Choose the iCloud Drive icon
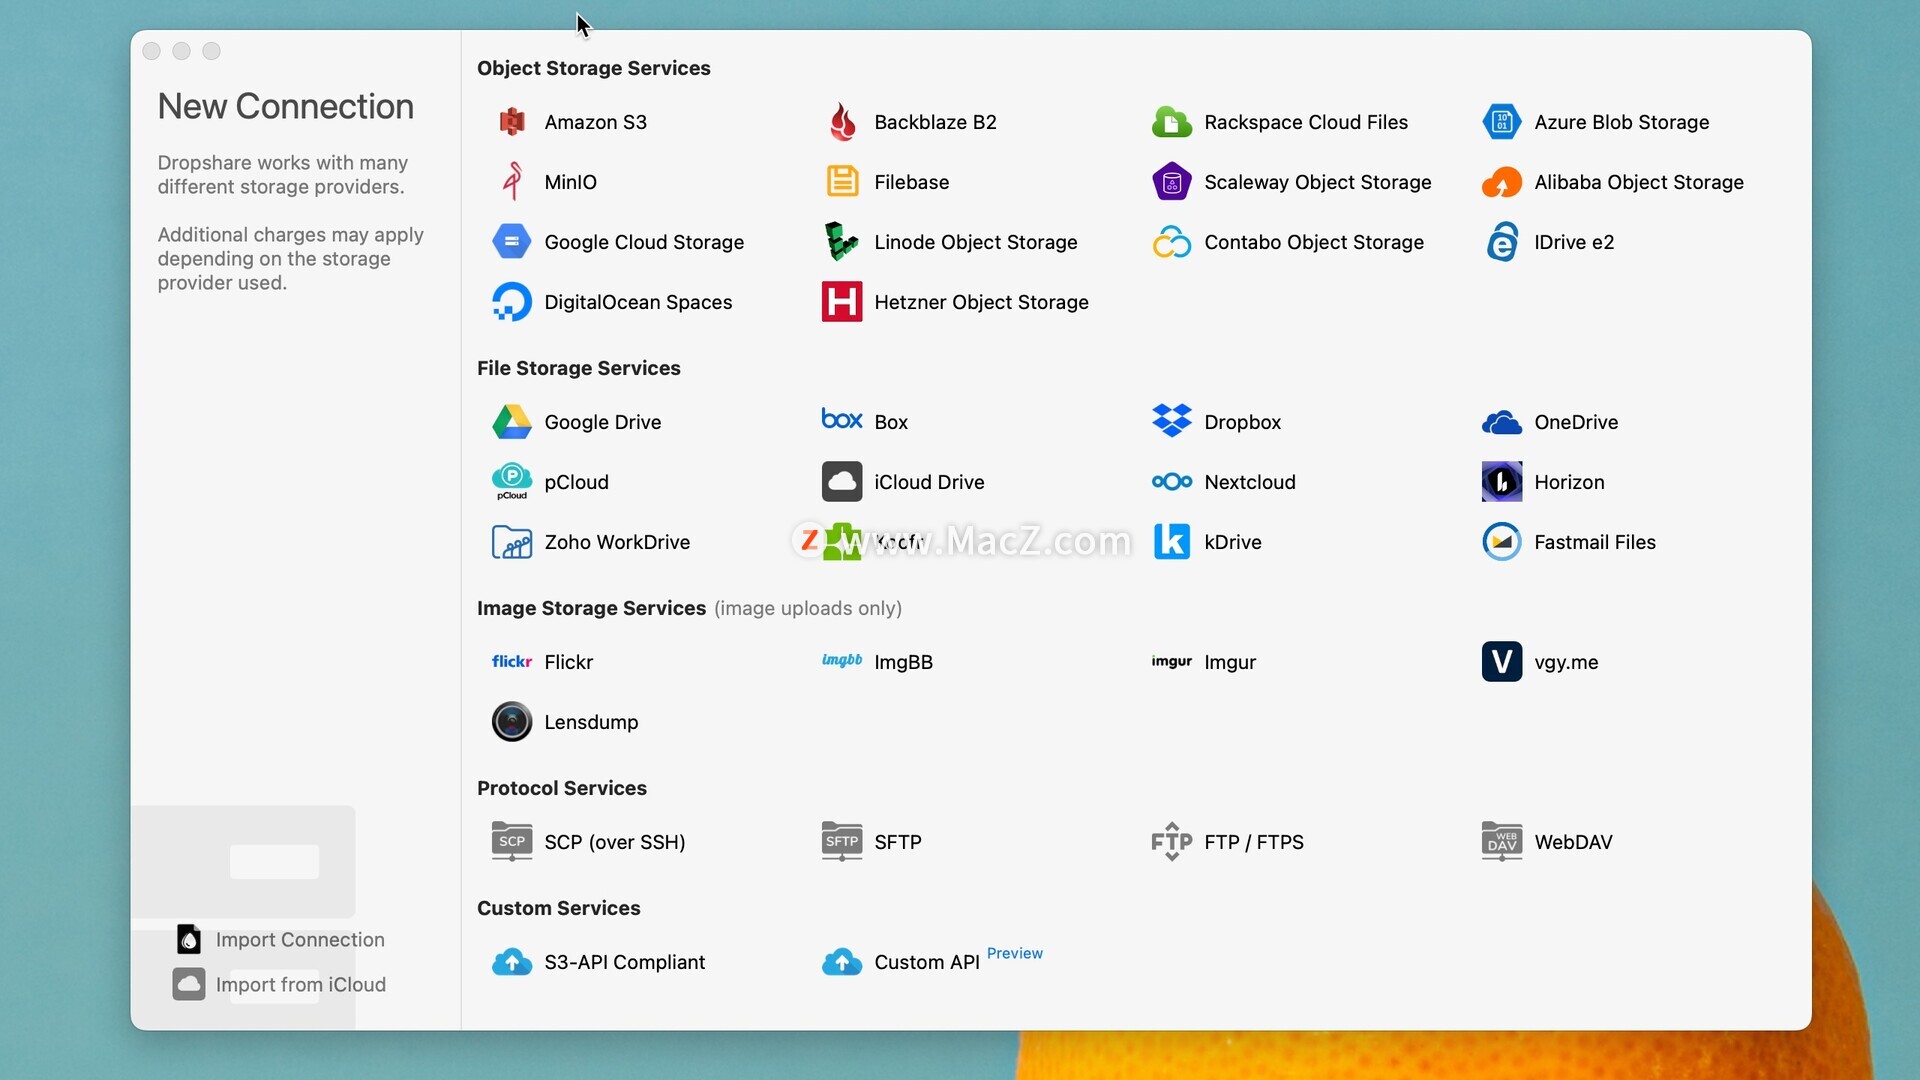Screen dimensions: 1920x1080 pyautogui.click(x=842, y=482)
